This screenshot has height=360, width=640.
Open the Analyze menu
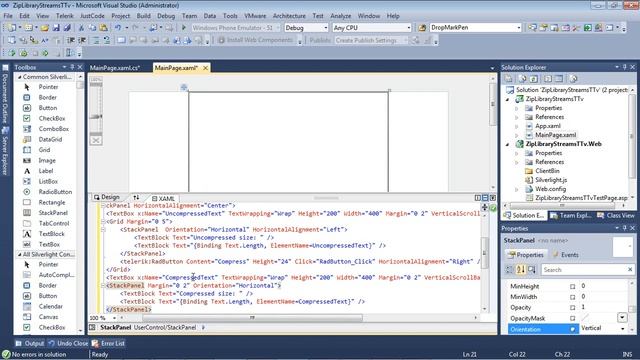click(x=340, y=16)
